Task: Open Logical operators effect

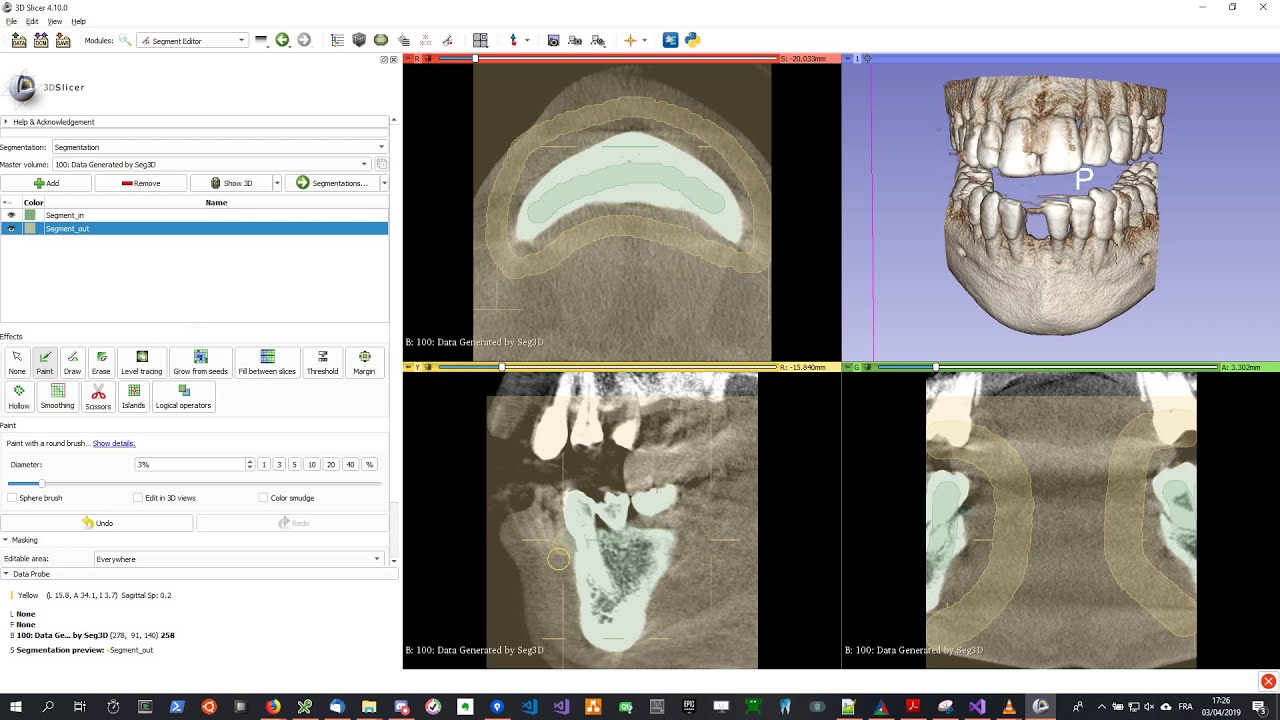Action: coord(183,397)
